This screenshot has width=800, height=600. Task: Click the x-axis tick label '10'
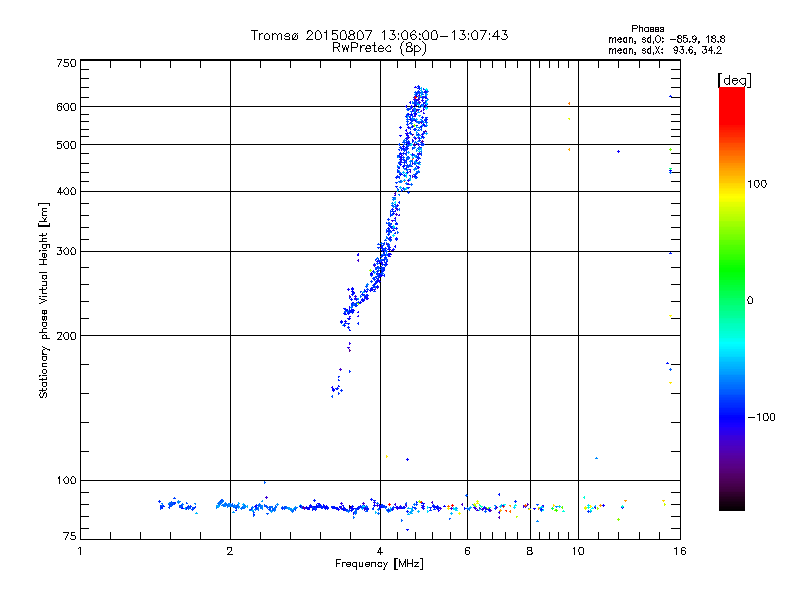coord(578,551)
